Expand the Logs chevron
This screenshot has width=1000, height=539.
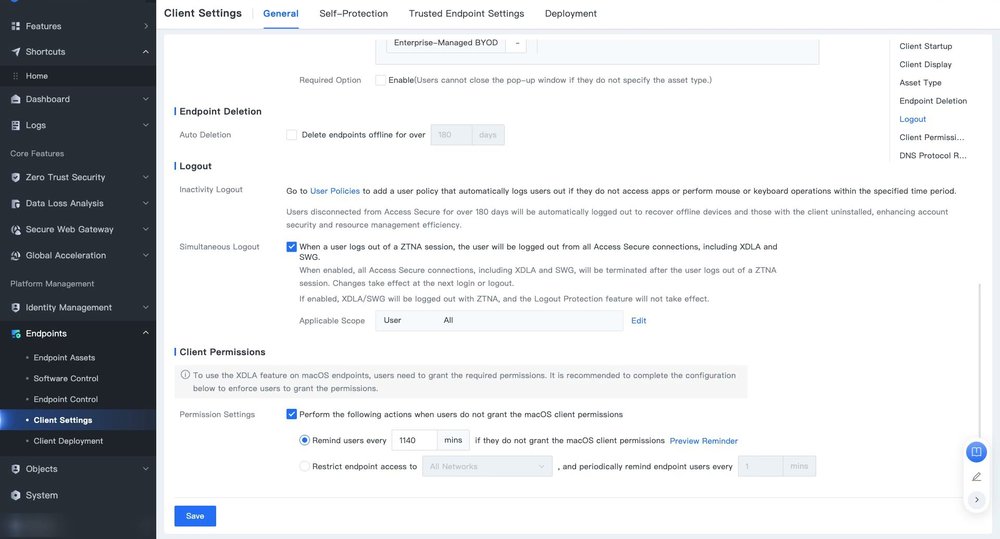145,125
